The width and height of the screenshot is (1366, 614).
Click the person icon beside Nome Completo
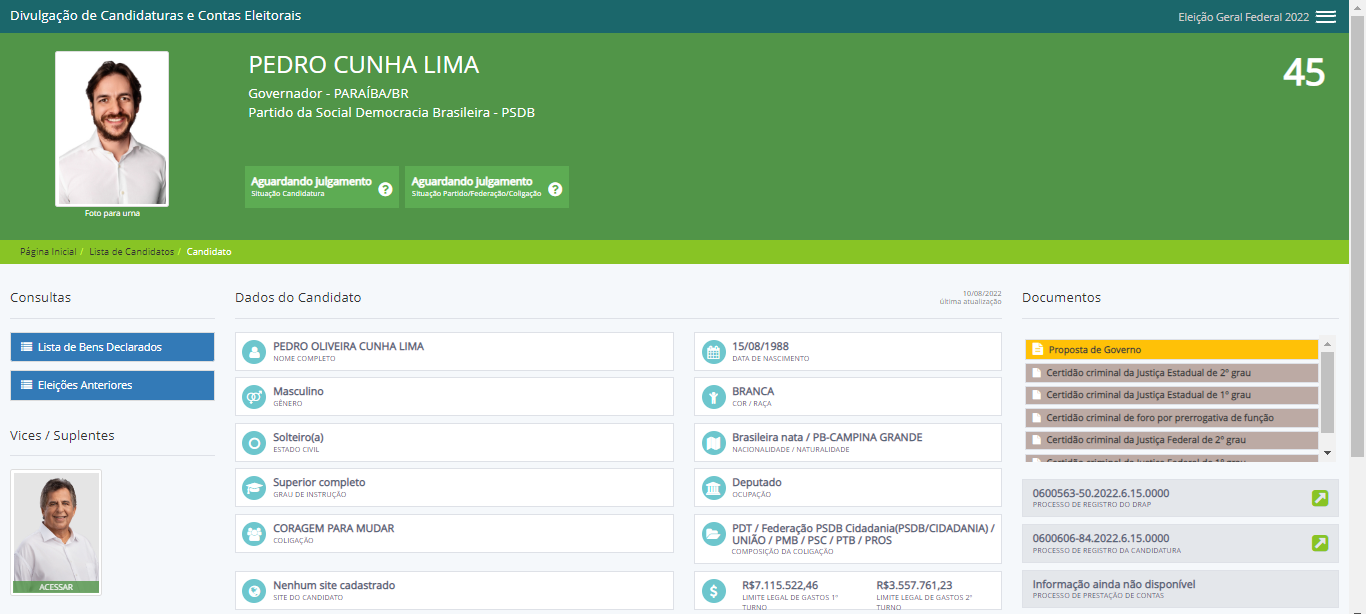(254, 351)
